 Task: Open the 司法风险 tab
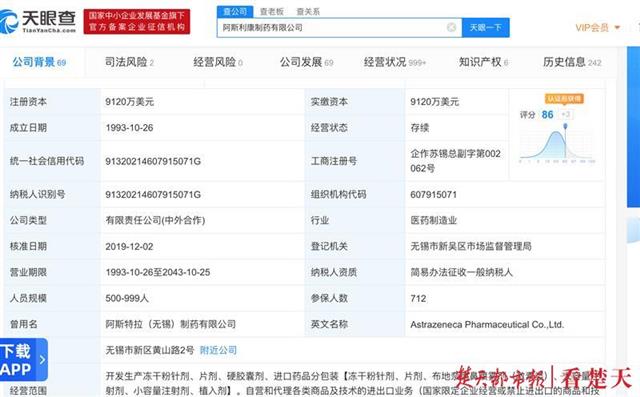coord(129,62)
